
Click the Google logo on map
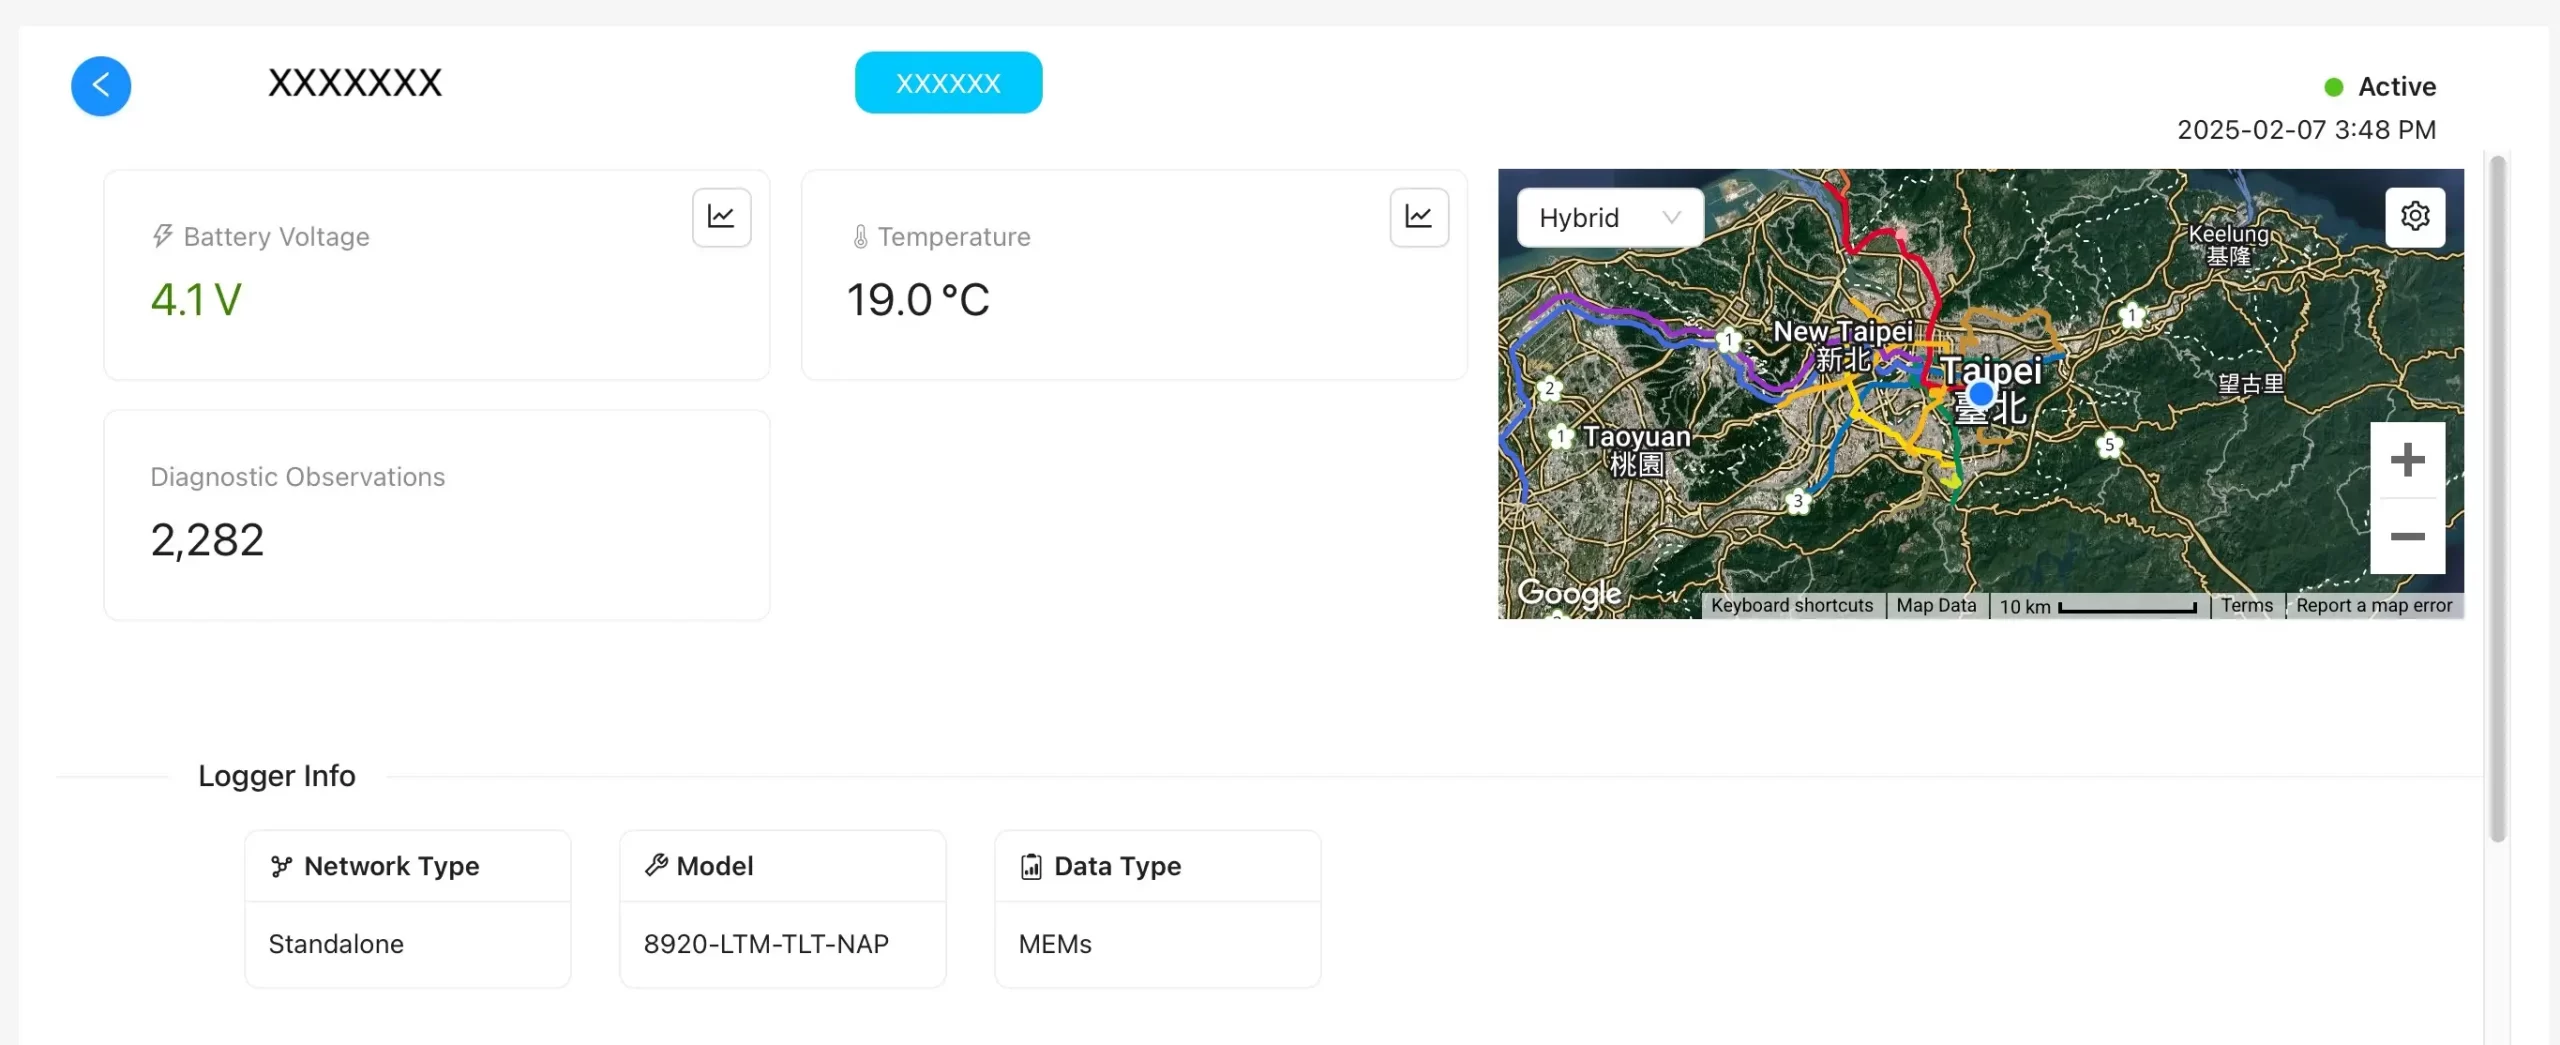click(1568, 593)
